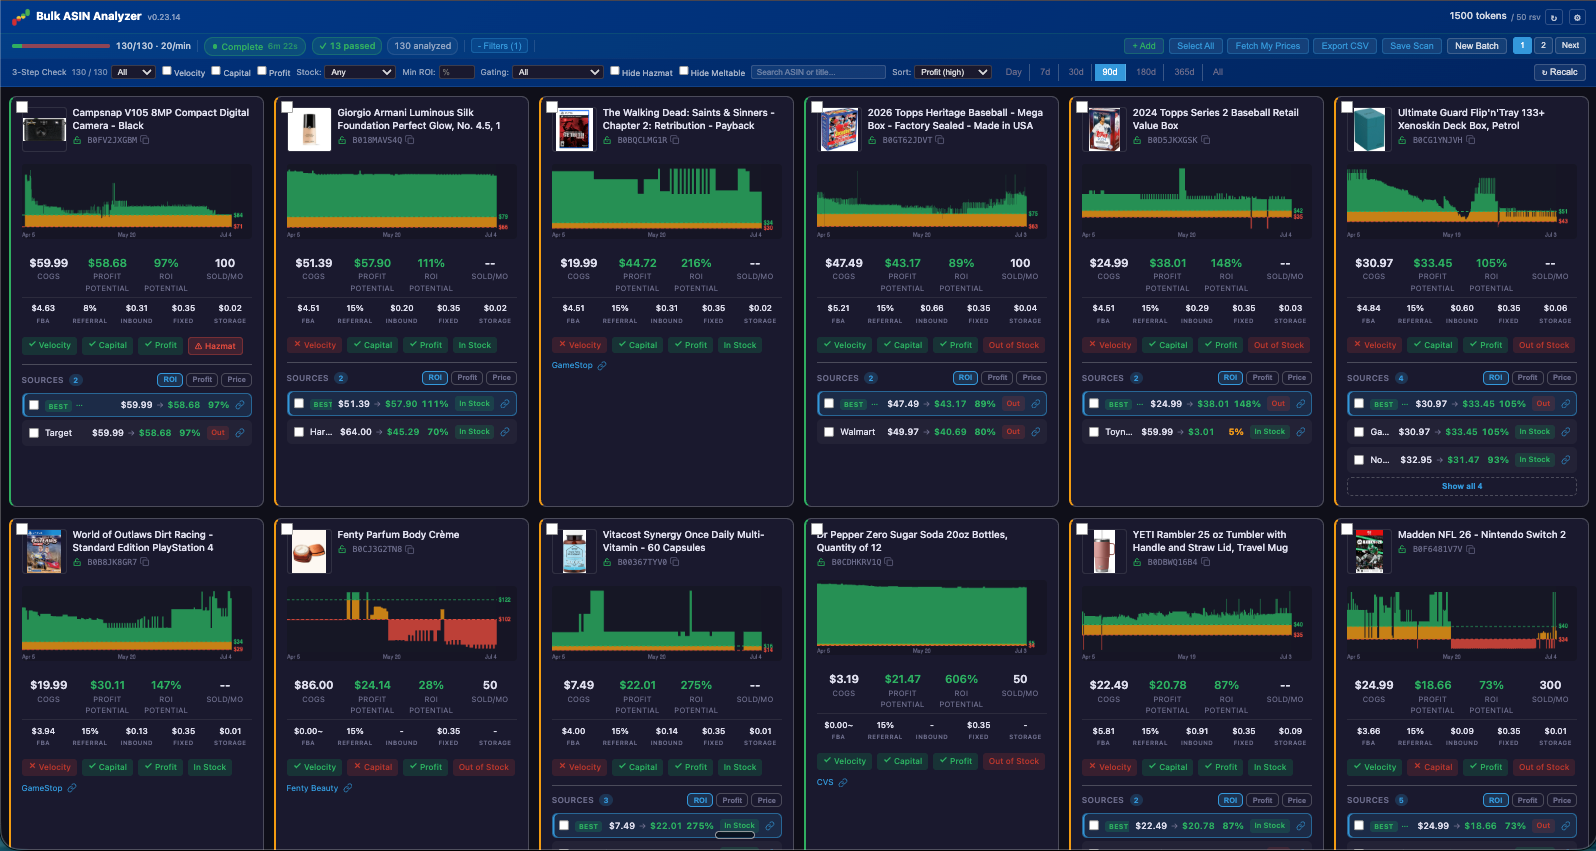This screenshot has width=1596, height=851.
Task: Select the Campsnap V105 card checkbox
Action: point(22,107)
